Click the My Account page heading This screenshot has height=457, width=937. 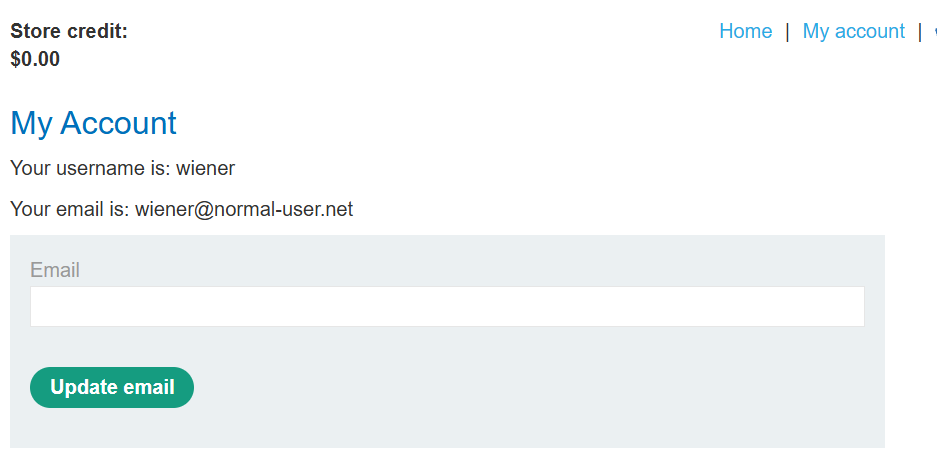tap(93, 123)
